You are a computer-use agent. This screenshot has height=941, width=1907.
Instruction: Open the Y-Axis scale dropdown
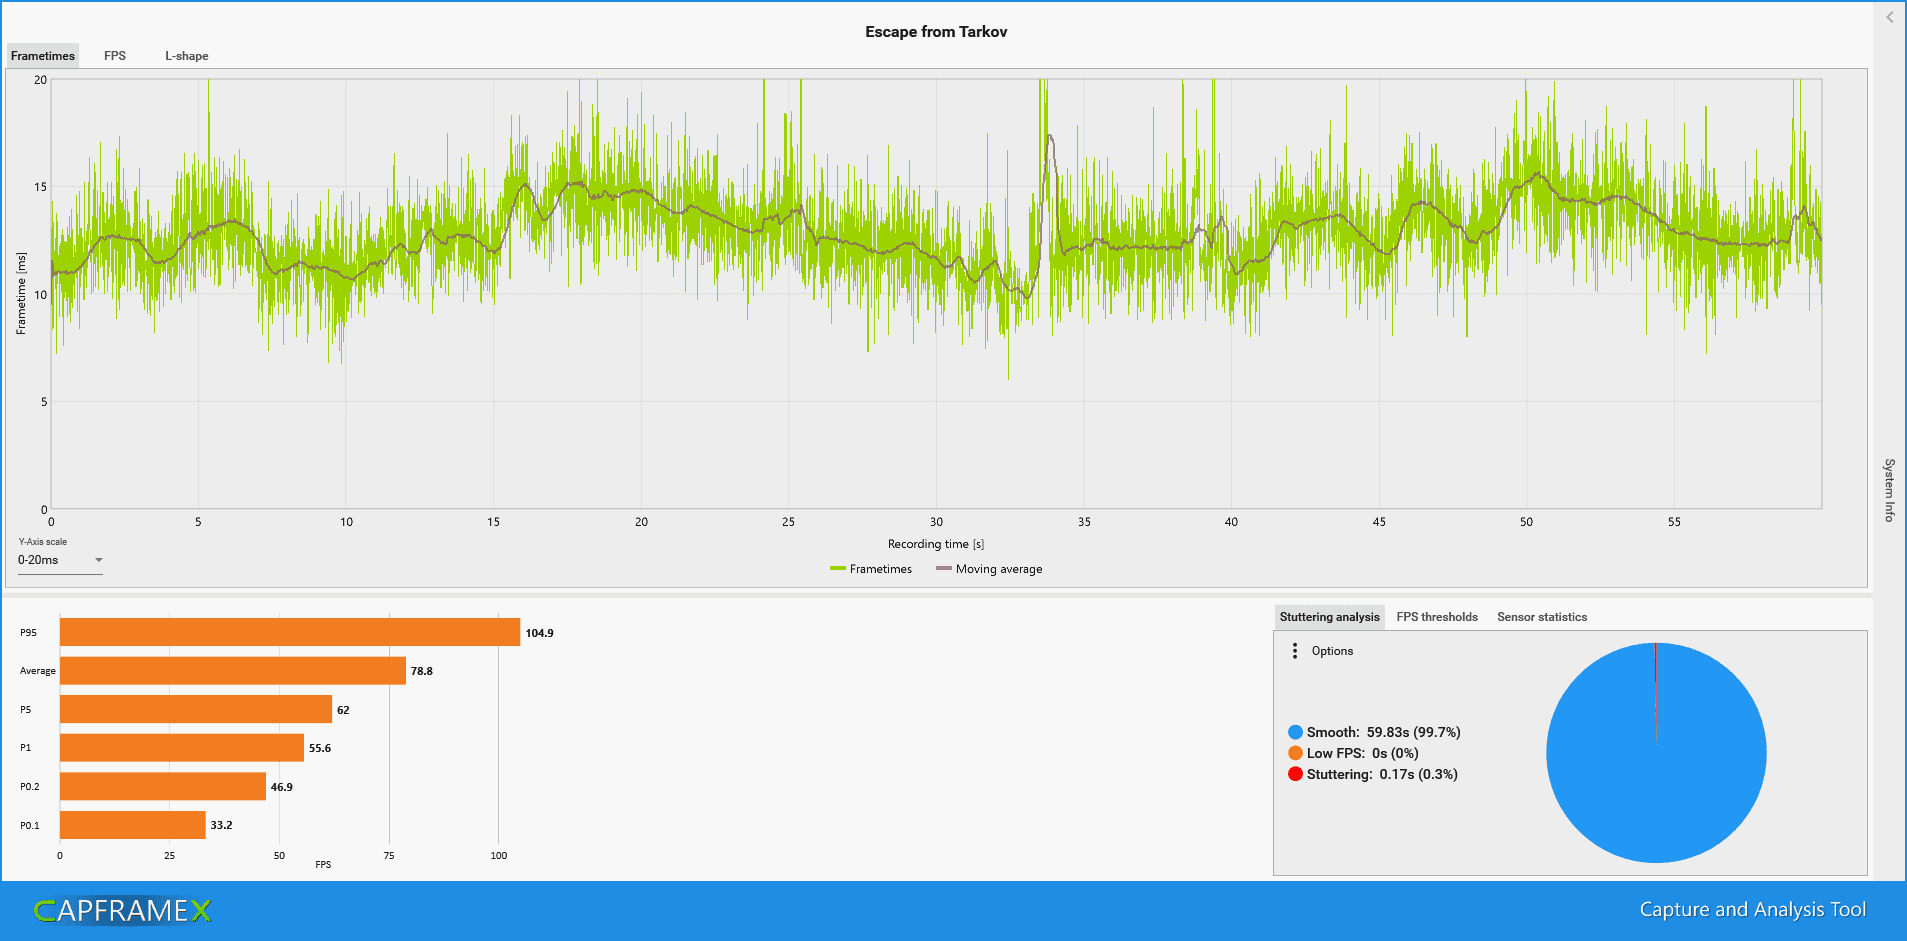click(60, 560)
